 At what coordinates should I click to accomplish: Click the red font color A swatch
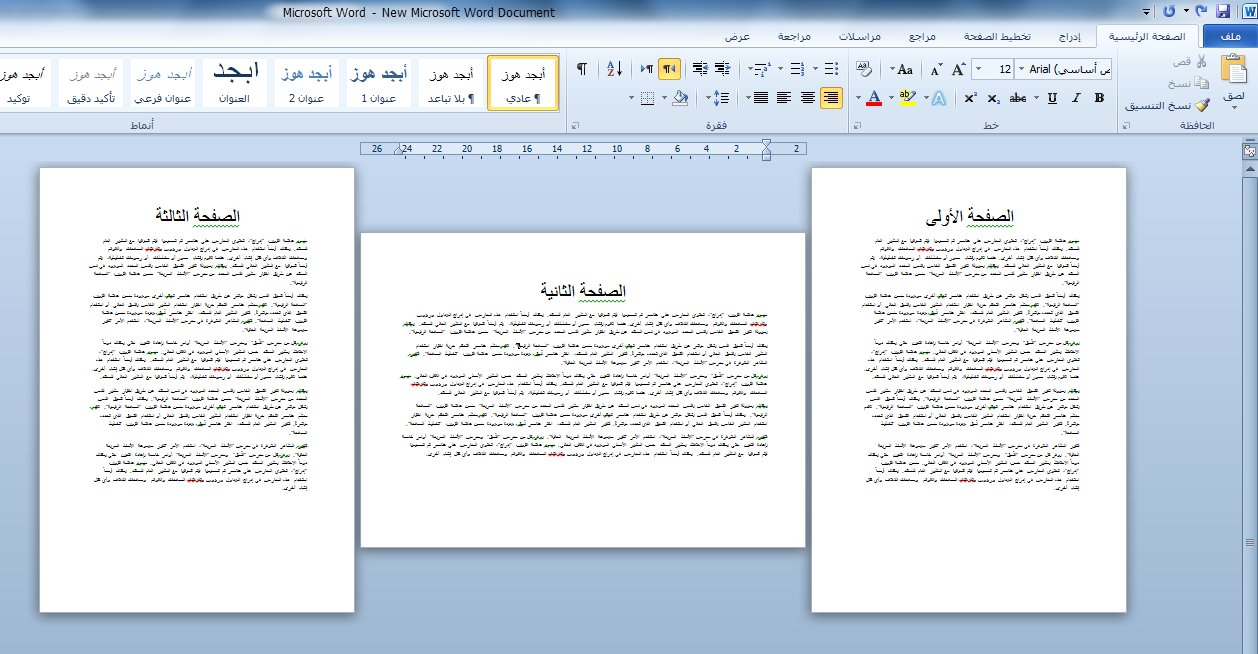873,98
